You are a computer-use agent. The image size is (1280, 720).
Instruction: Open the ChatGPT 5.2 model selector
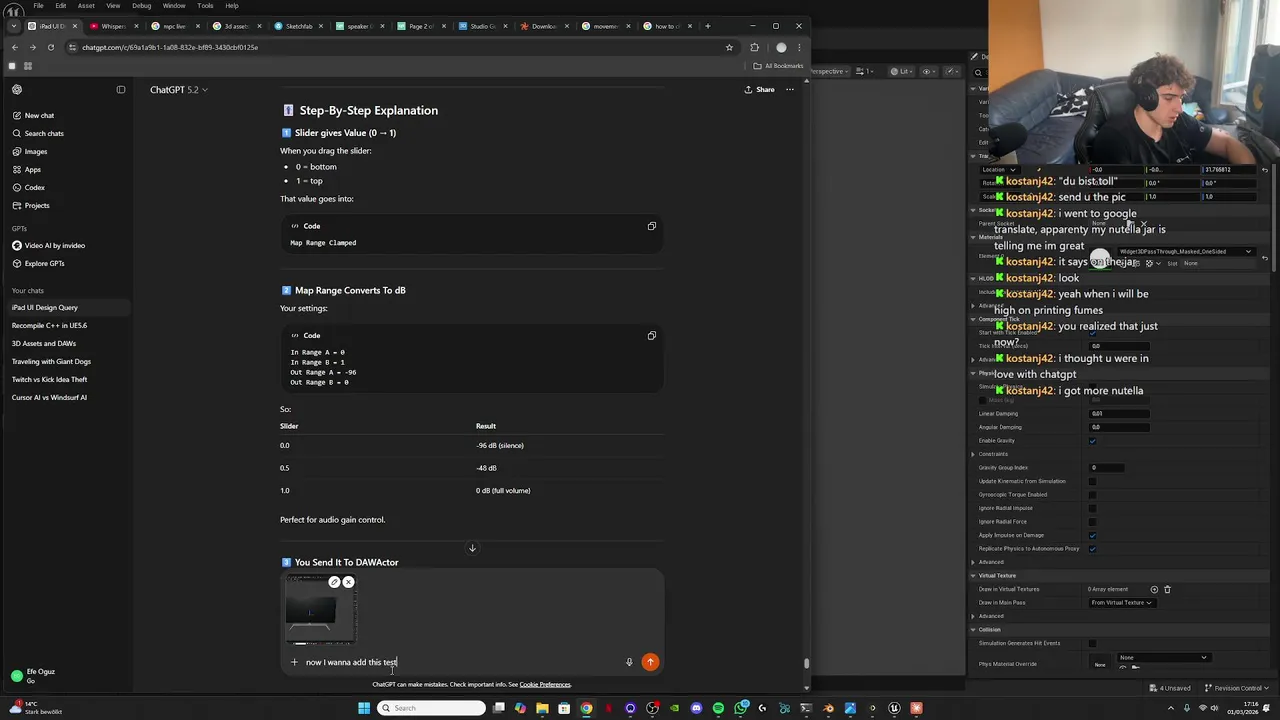(x=179, y=90)
